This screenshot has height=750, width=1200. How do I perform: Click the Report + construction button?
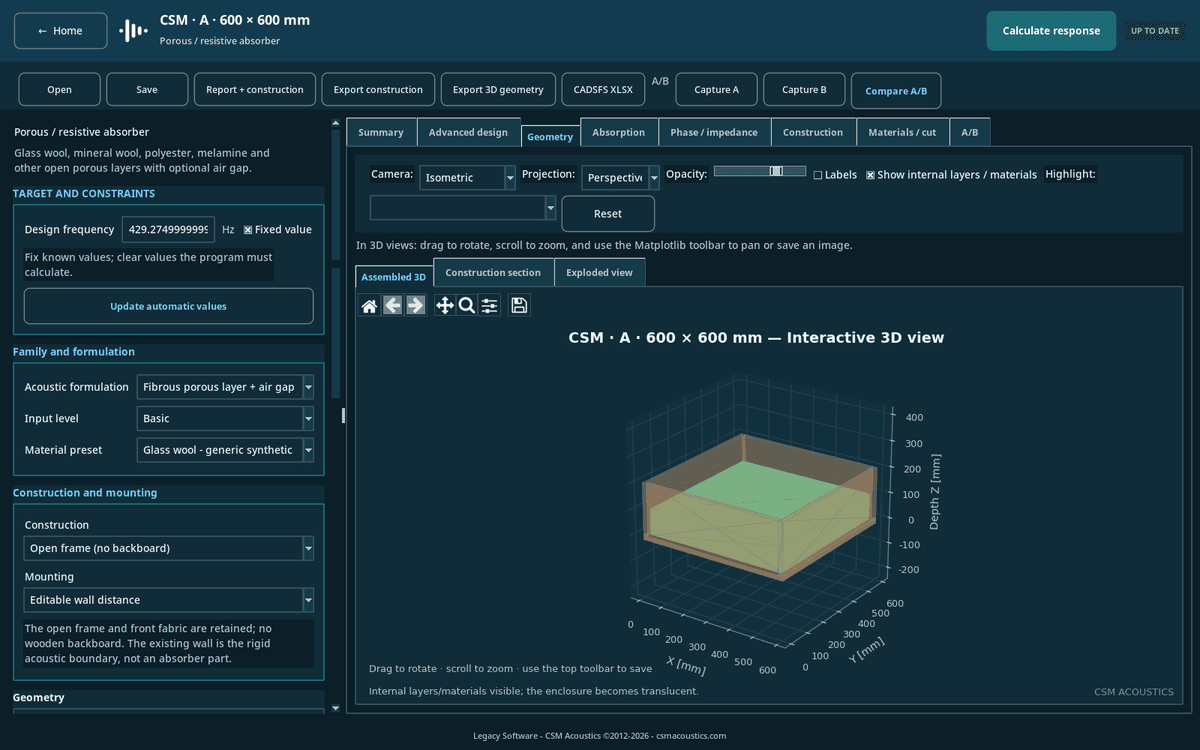(255, 90)
